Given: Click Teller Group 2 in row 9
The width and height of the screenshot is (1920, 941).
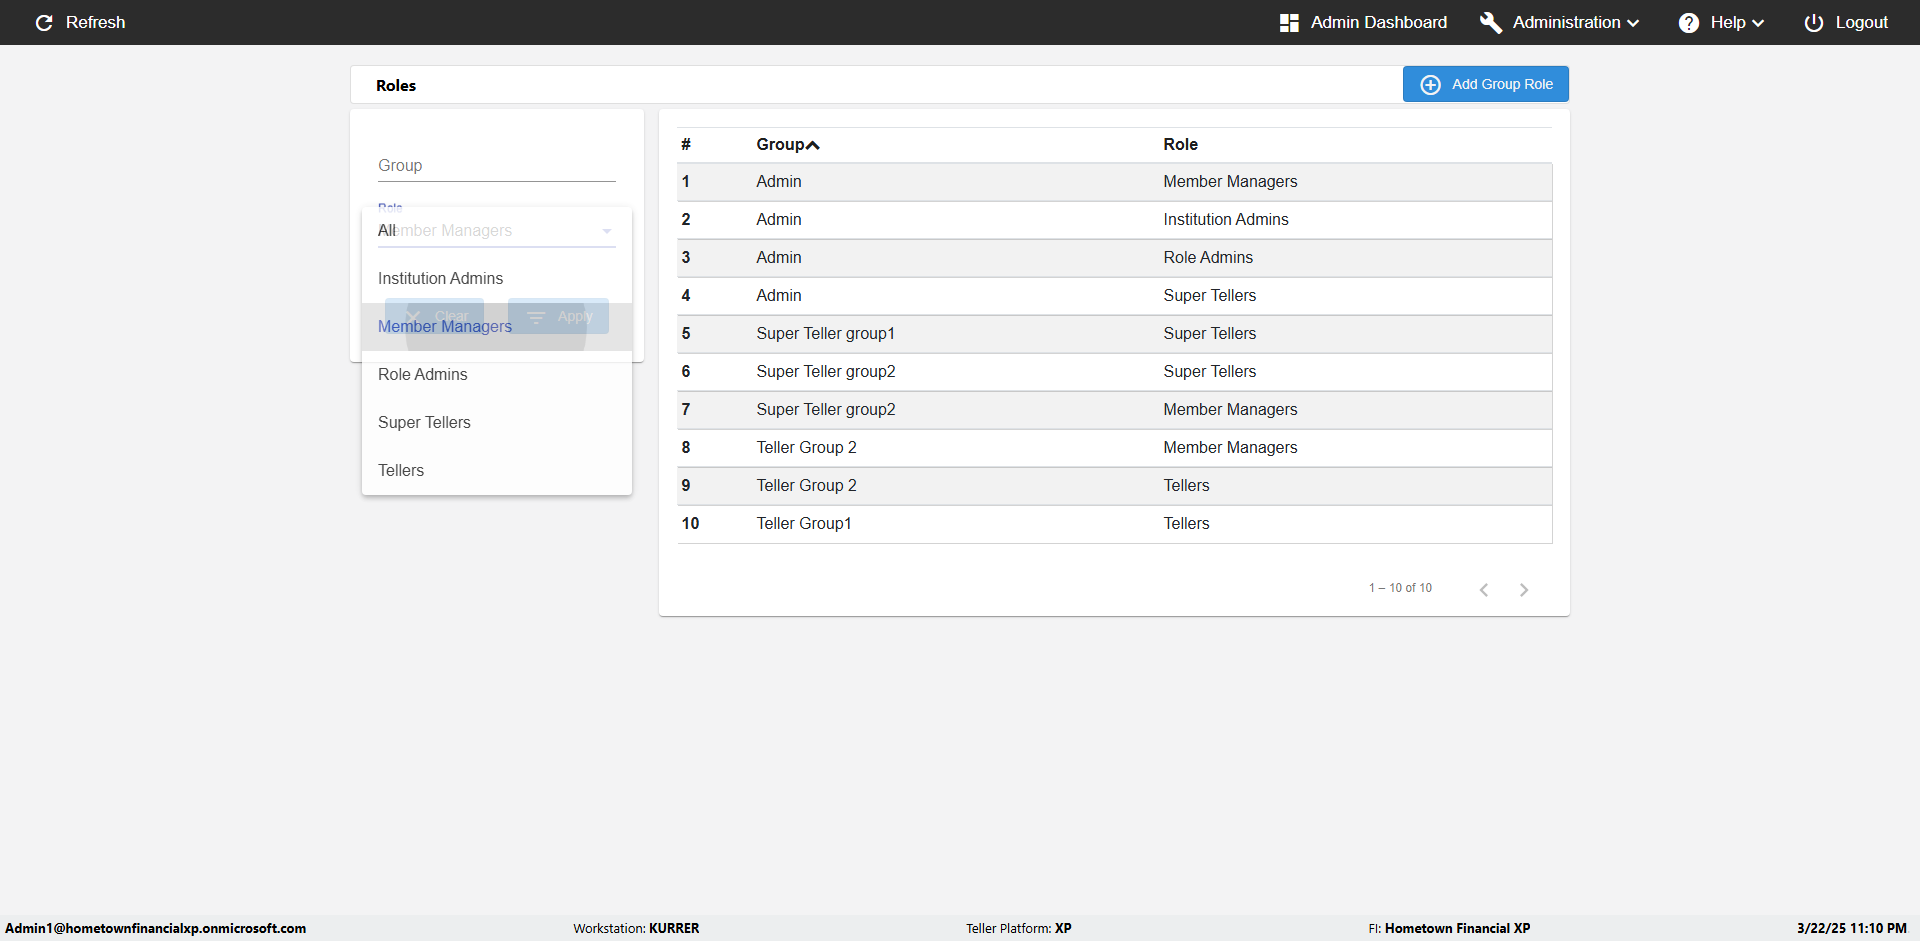Looking at the screenshot, I should tap(806, 485).
